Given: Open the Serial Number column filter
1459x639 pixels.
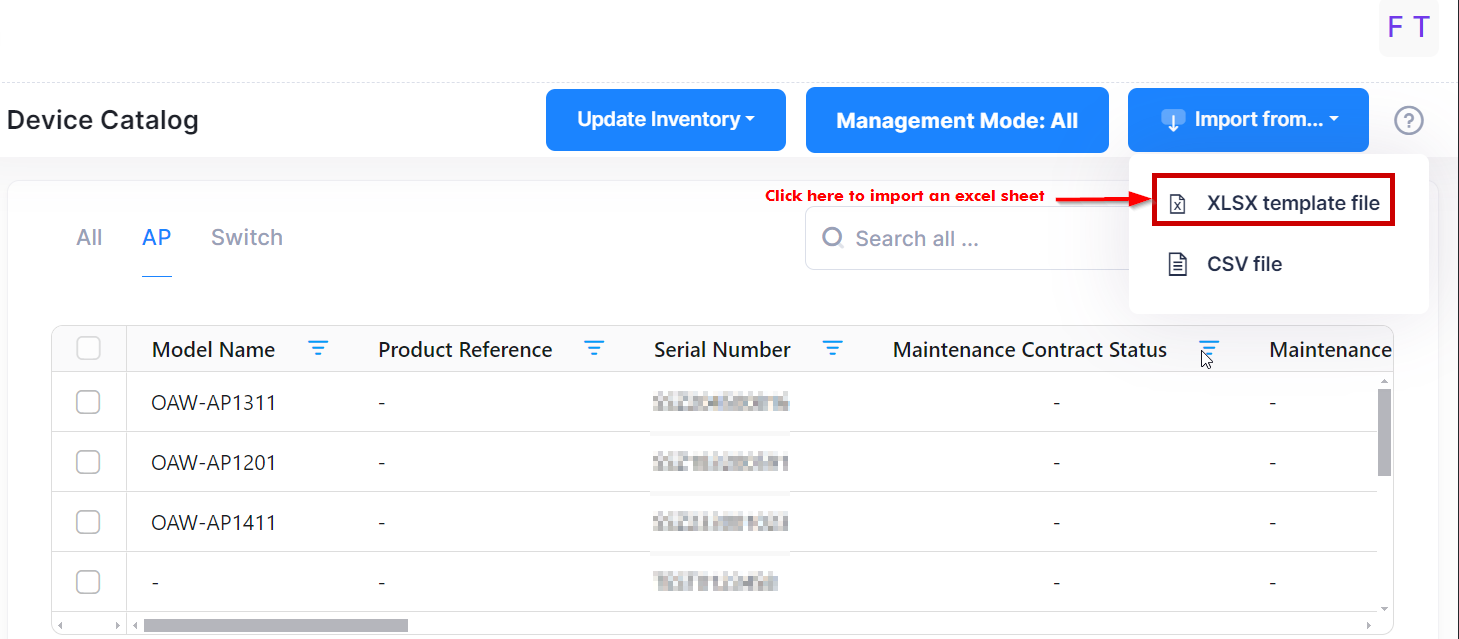Looking at the screenshot, I should click(832, 349).
